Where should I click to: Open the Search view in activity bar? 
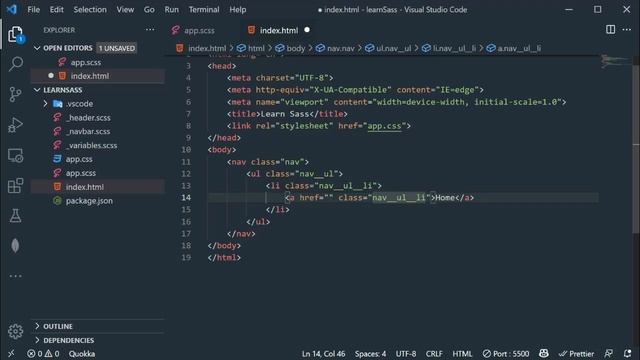pos(16,64)
